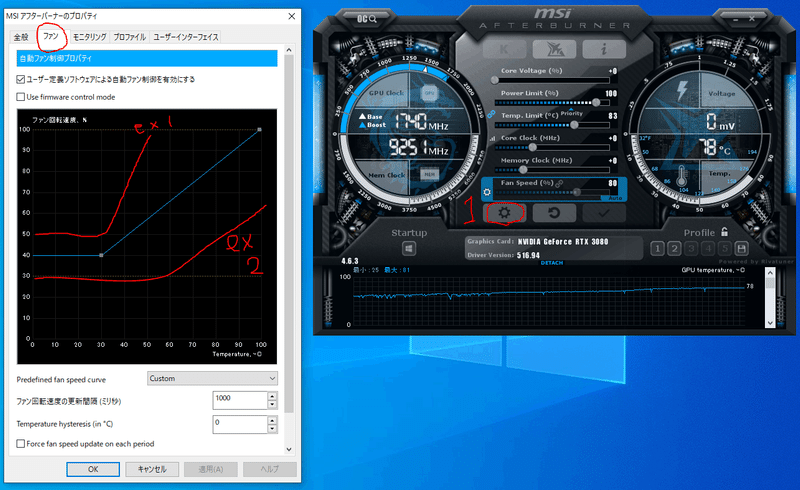The width and height of the screenshot is (800, 490).
Task: Click the Core Voltage slider handle
Action: pos(494,80)
